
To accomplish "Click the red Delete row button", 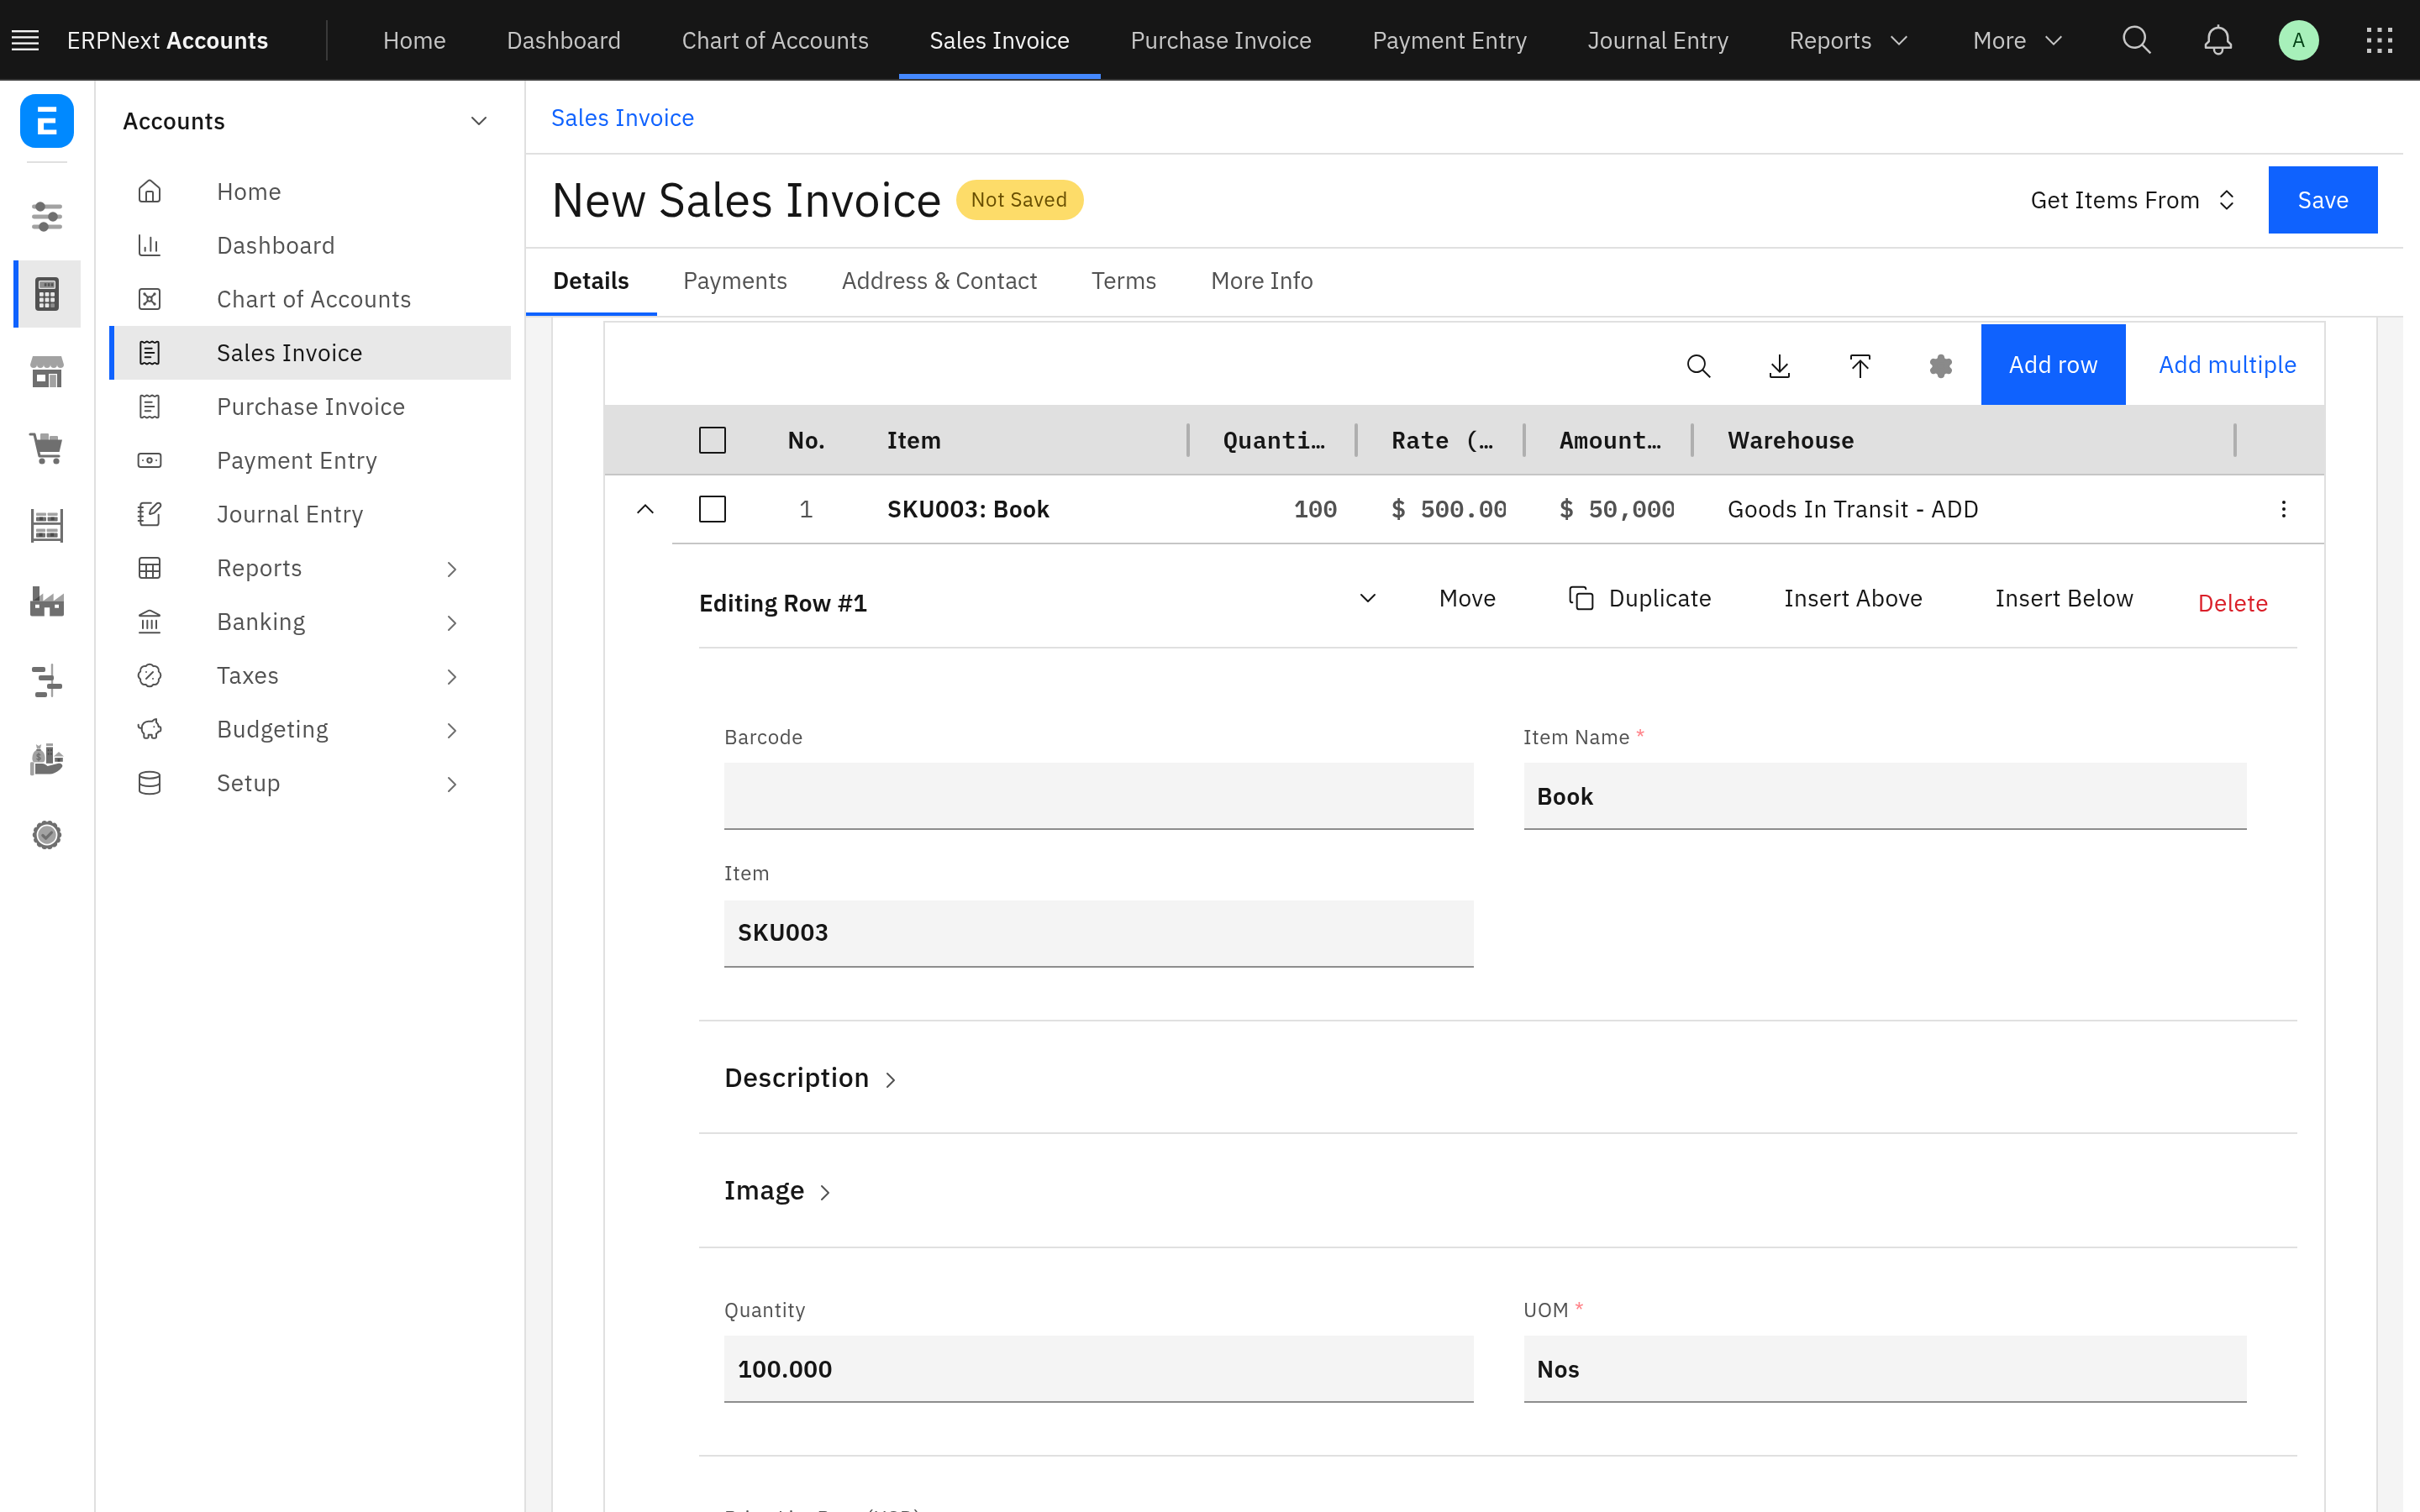I will [x=2232, y=603].
